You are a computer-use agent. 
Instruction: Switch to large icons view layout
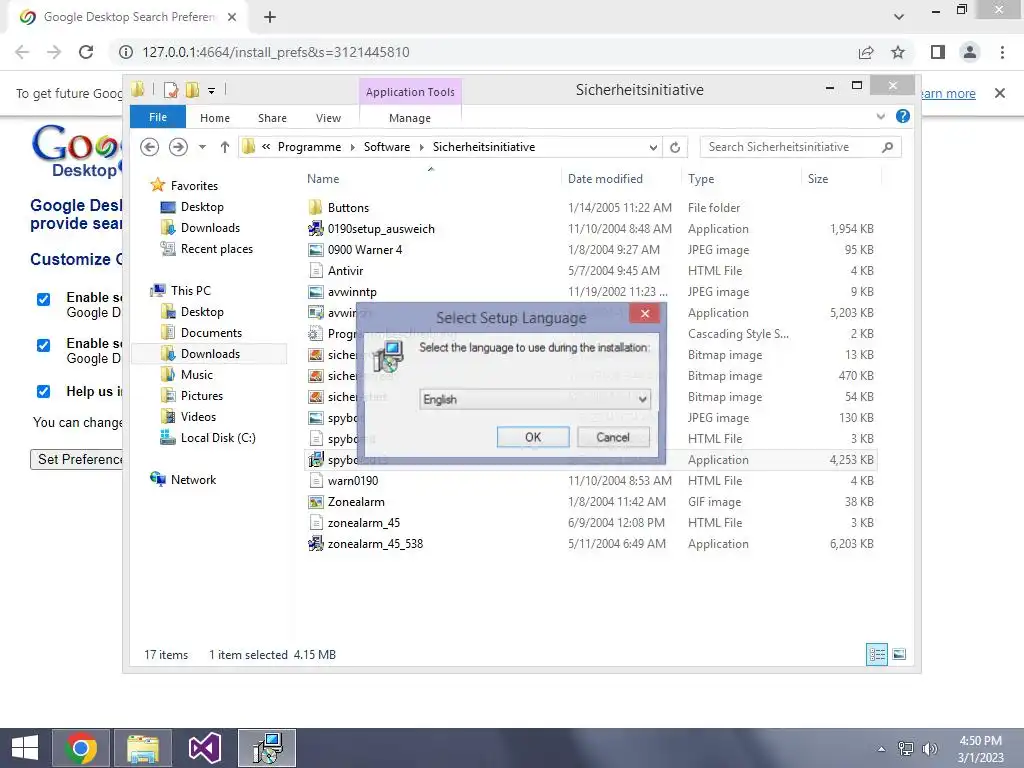pos(899,654)
